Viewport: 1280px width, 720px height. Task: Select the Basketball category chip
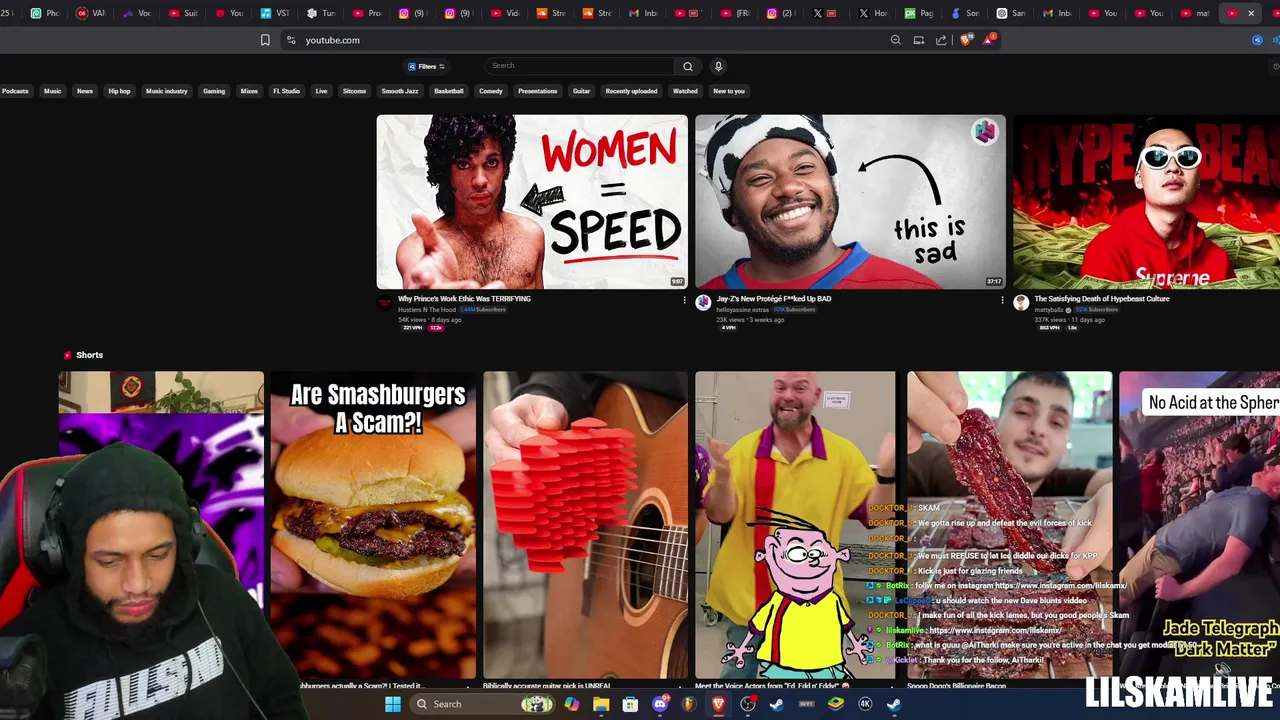coord(449,91)
